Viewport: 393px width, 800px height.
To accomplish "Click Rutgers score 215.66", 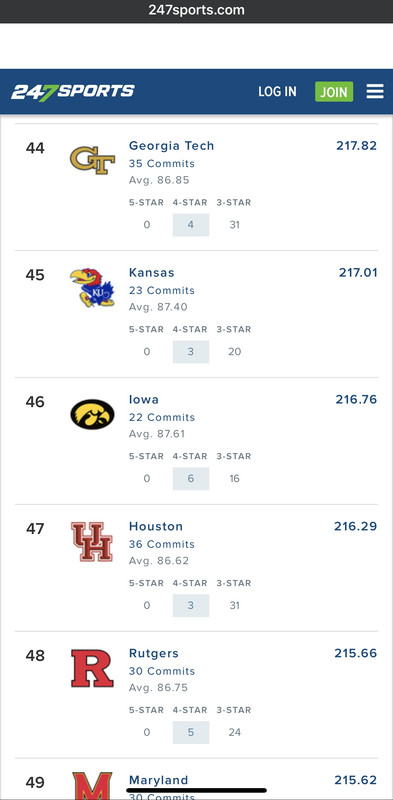I will (356, 654).
